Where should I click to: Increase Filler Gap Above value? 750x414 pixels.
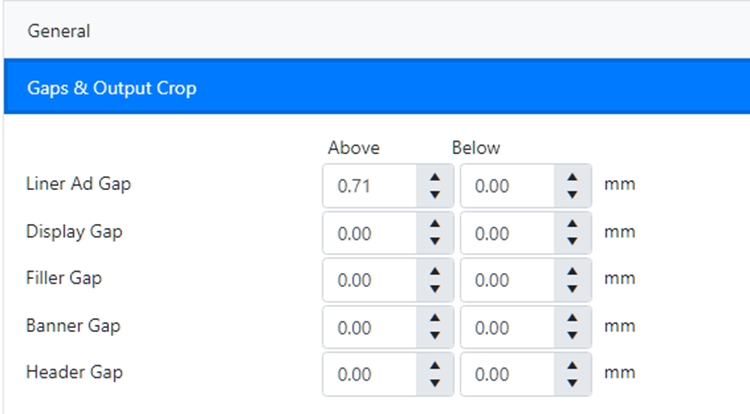434,272
